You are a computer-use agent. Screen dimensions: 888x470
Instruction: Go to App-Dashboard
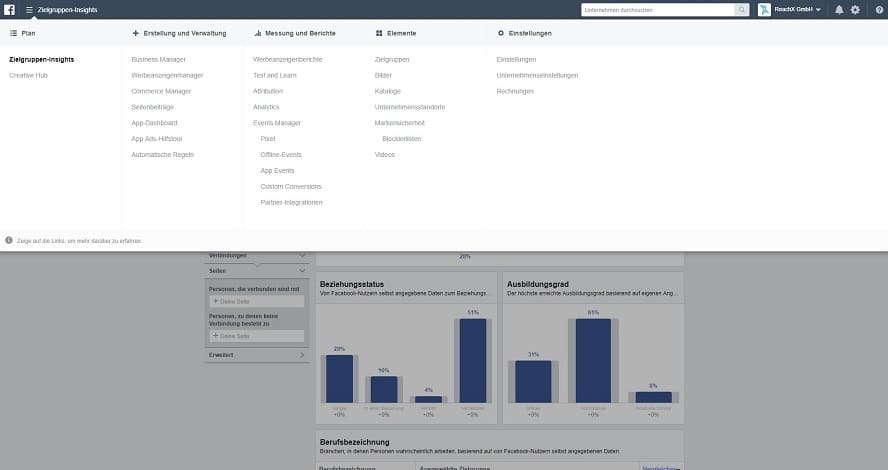[154, 123]
